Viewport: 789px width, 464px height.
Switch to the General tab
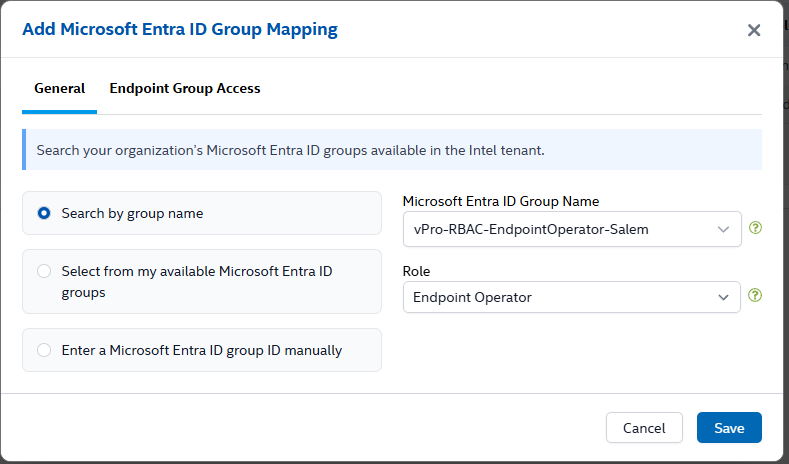tap(59, 89)
